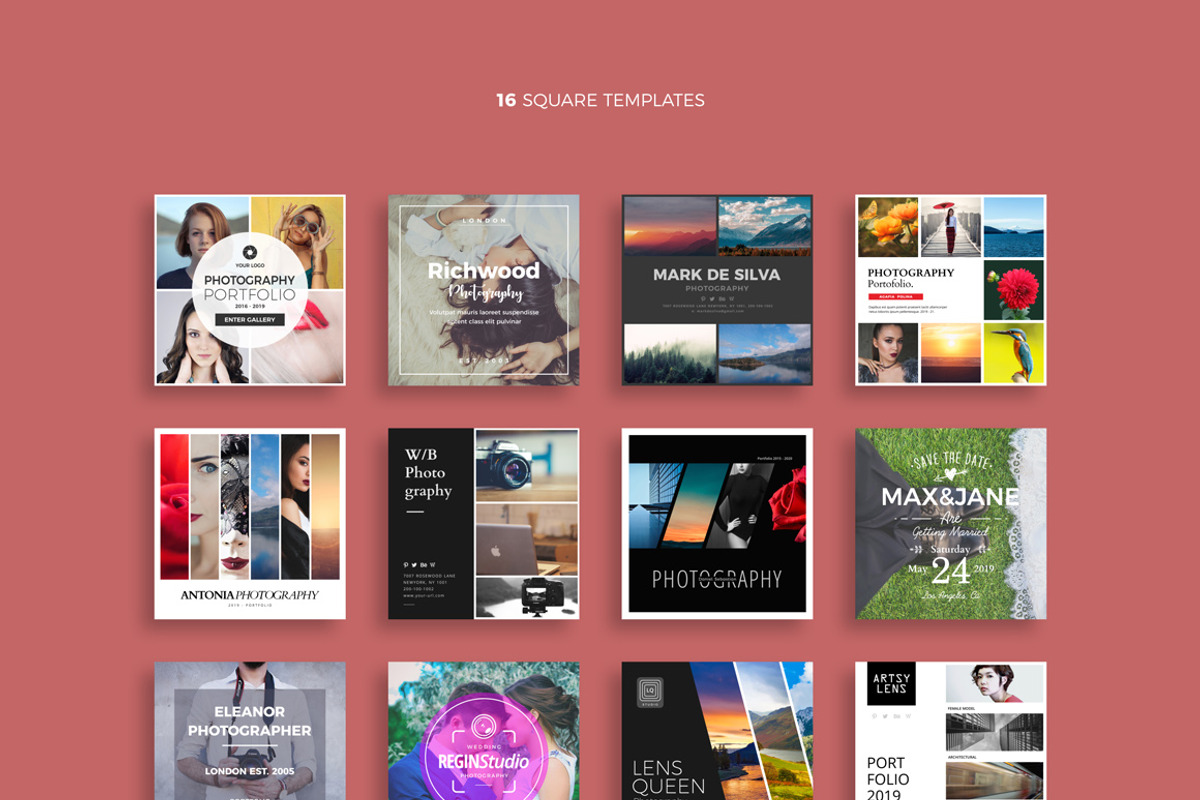Click the WordPress icon on Mark De Silva template

[x=731, y=299]
